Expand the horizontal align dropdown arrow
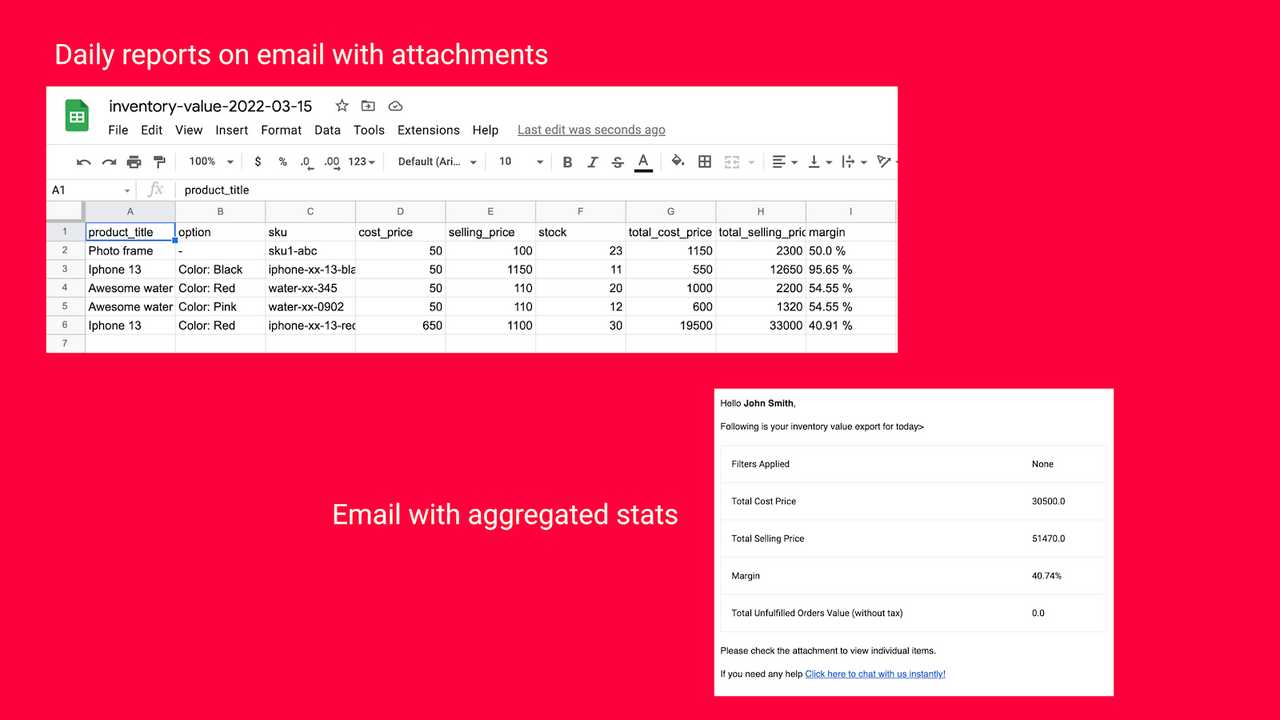The width and height of the screenshot is (1280, 720). click(x=795, y=162)
